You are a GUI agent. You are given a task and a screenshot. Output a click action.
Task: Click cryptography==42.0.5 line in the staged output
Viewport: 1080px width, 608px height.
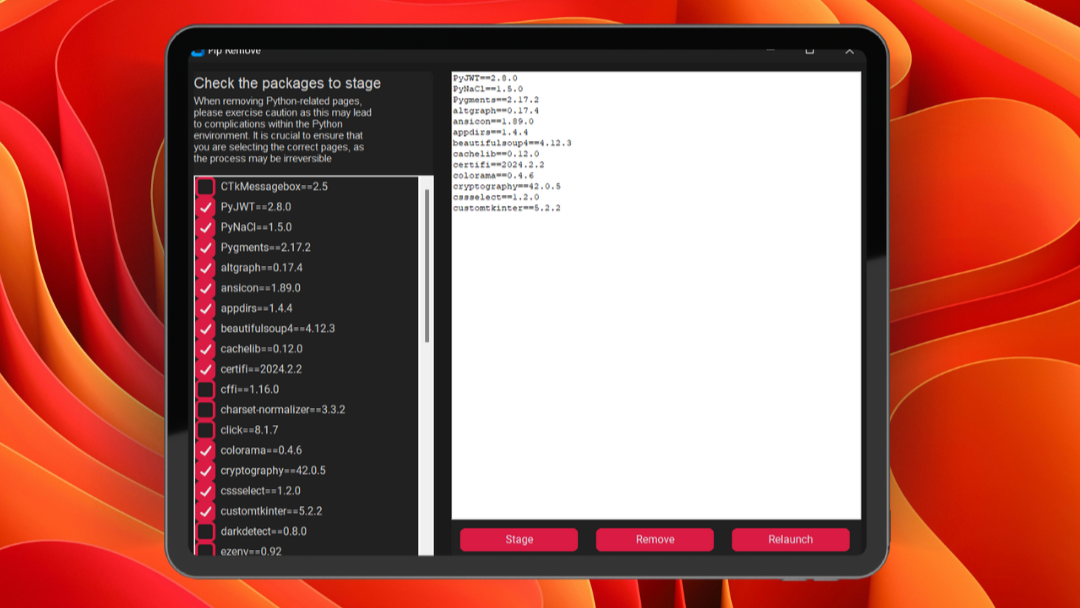506,187
